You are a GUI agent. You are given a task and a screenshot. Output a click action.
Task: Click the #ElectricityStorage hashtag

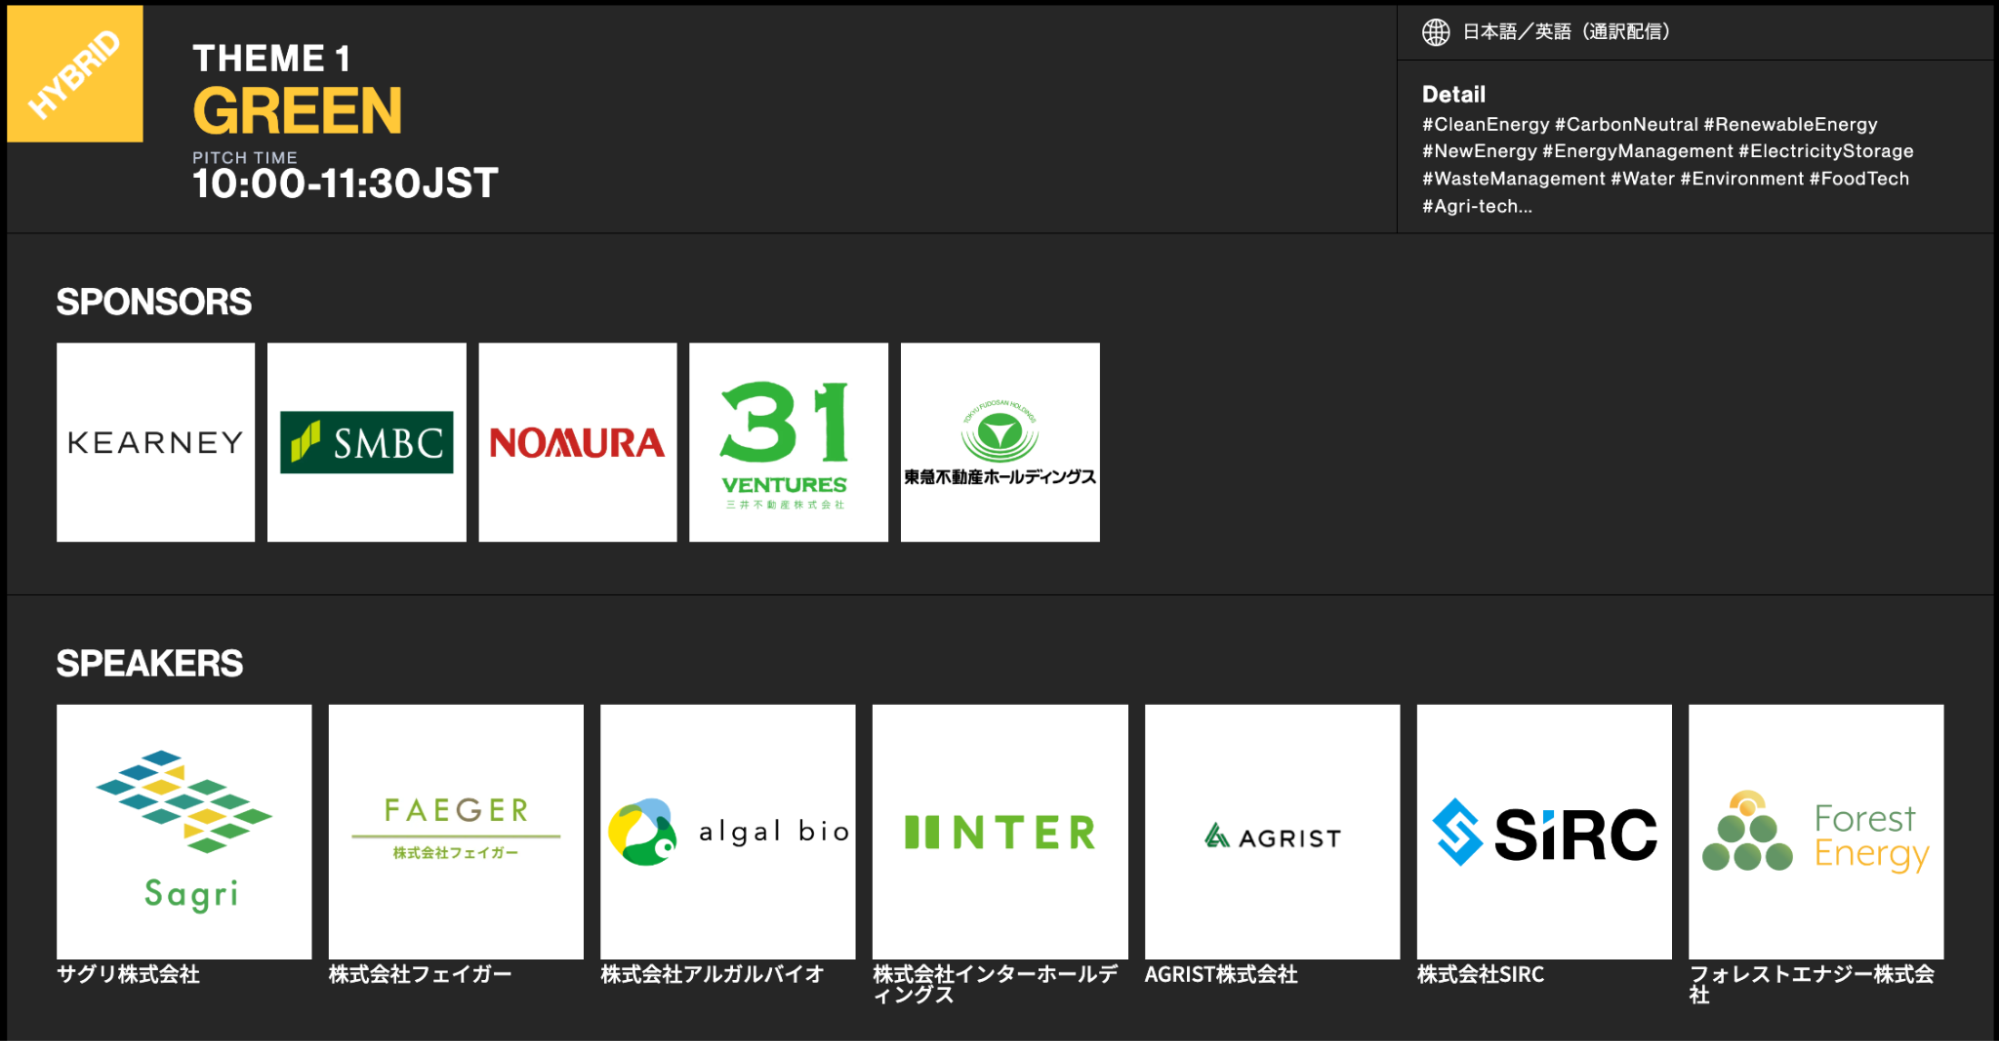pos(1826,151)
